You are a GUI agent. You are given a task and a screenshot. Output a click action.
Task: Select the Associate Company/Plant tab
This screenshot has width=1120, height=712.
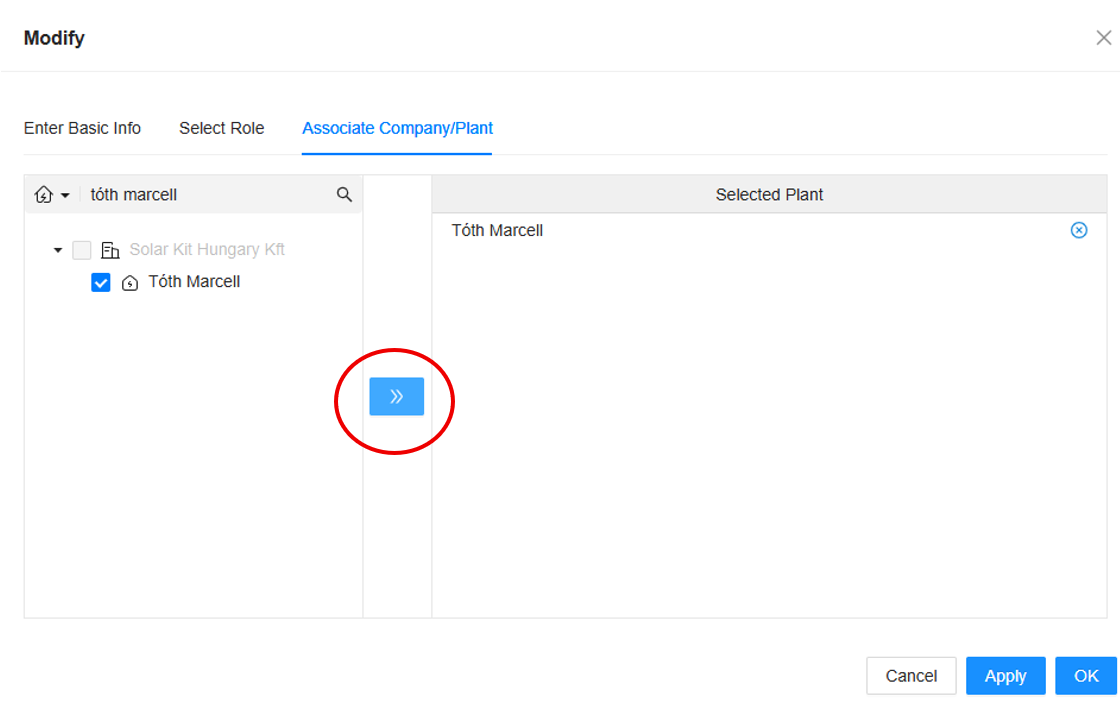pos(397,128)
